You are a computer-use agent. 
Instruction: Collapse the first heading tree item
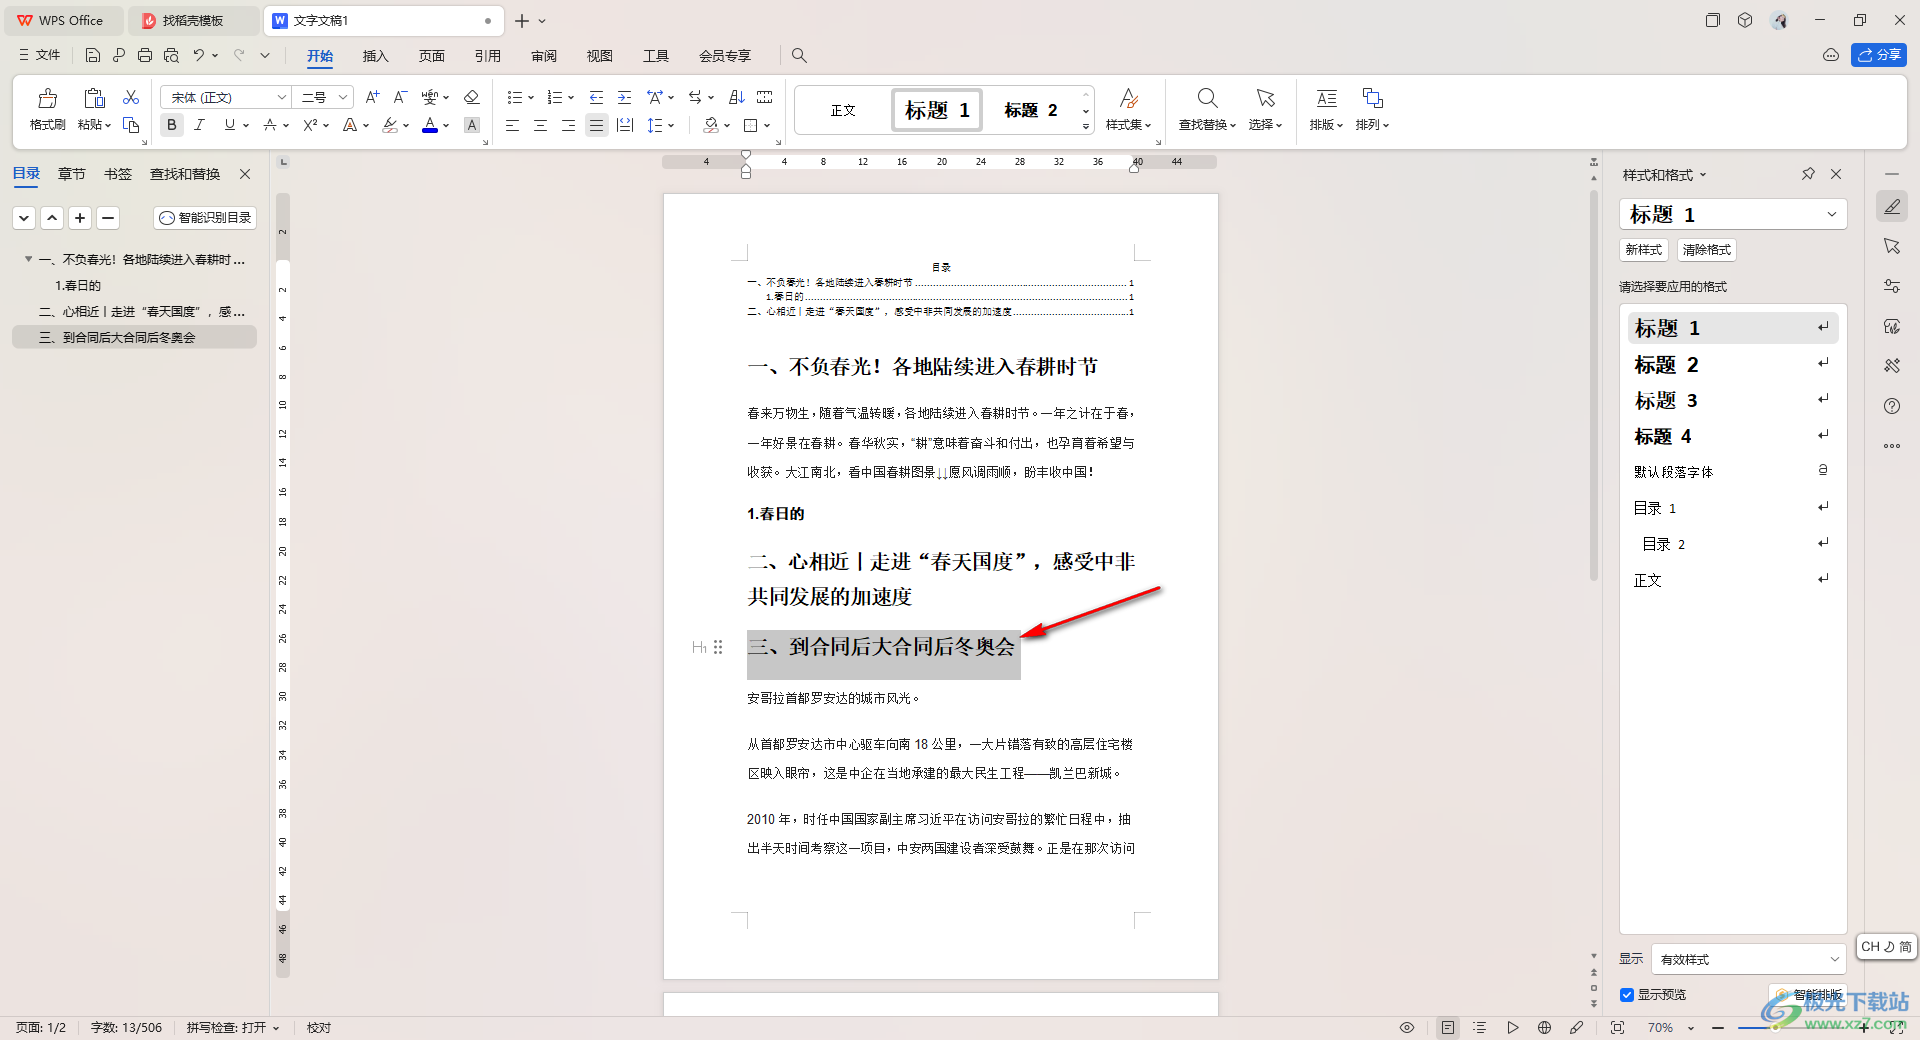point(28,259)
